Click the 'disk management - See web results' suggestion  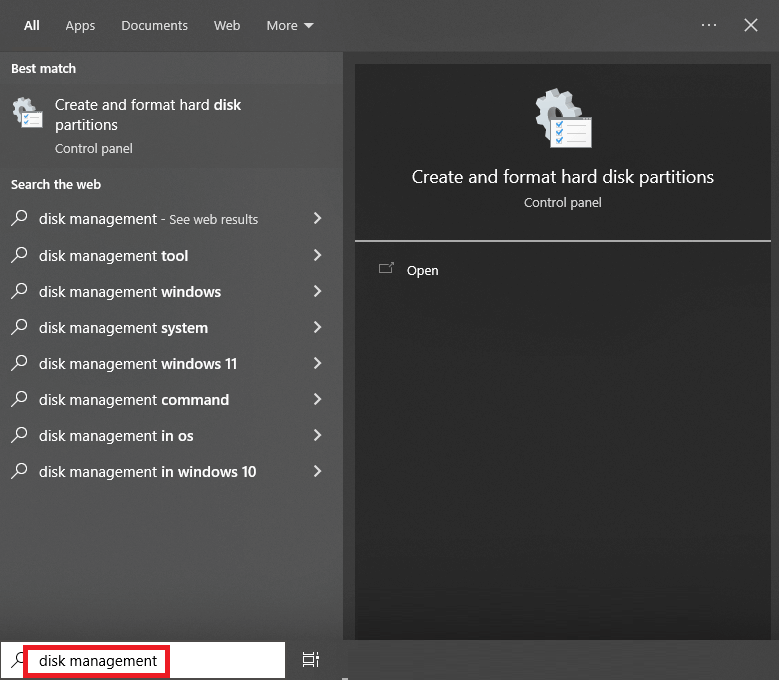click(x=171, y=219)
